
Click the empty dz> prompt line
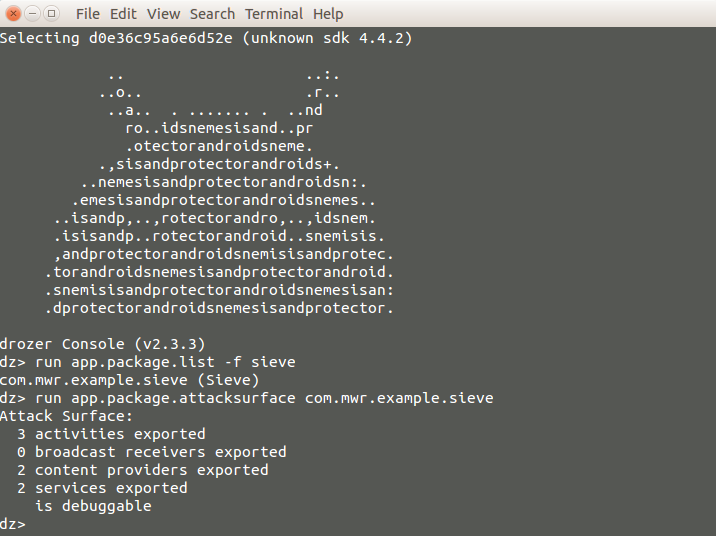[13, 524]
